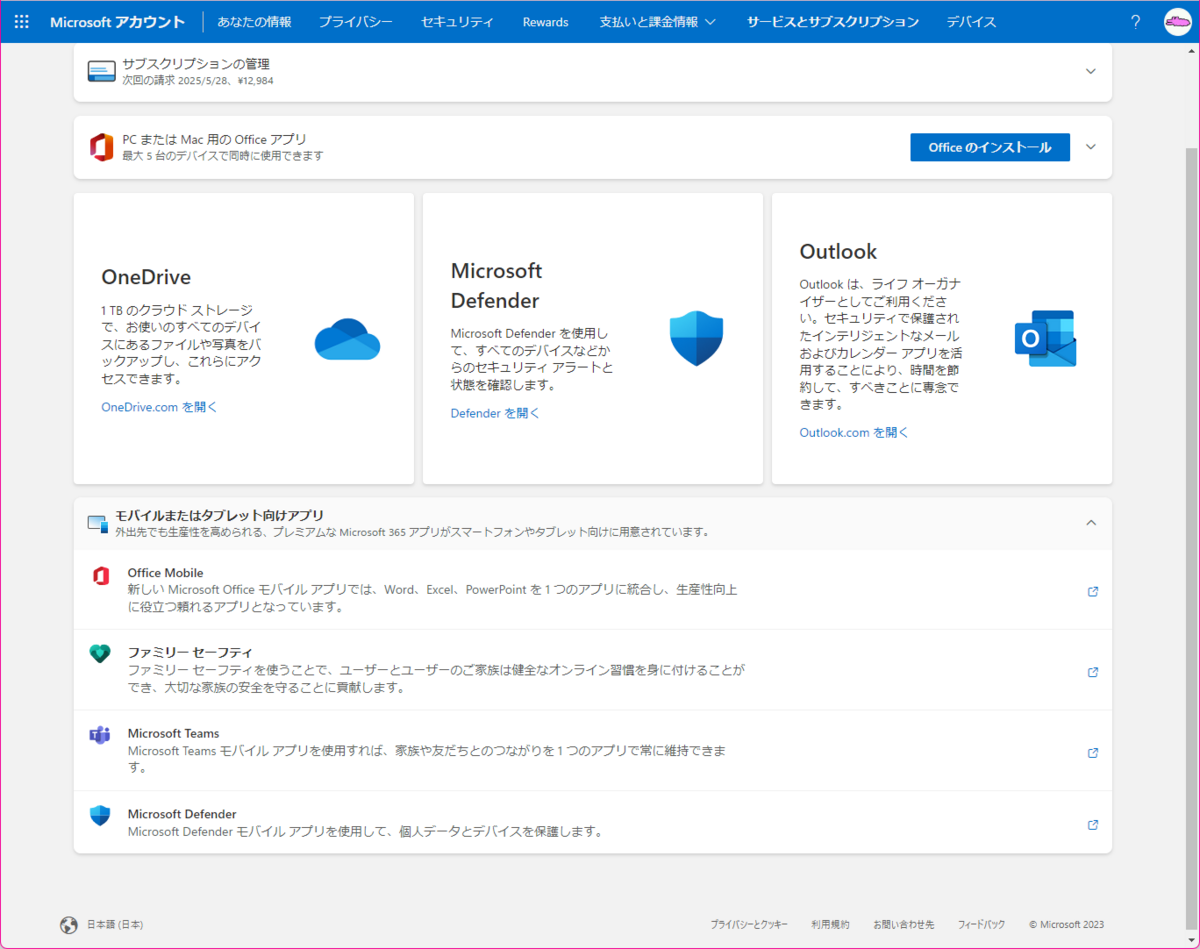The width and height of the screenshot is (1200, 949).
Task: Click the Microsoft Defender shield card icon
Action: click(696, 338)
